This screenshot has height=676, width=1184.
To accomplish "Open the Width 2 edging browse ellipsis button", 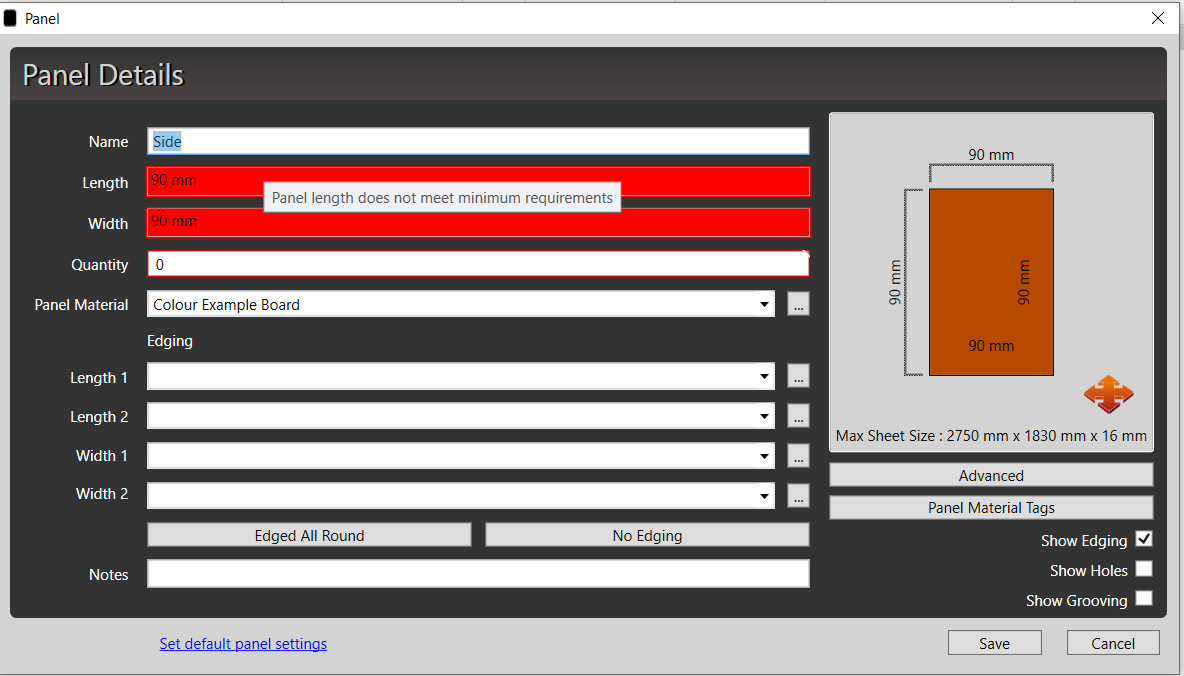I will [x=798, y=495].
